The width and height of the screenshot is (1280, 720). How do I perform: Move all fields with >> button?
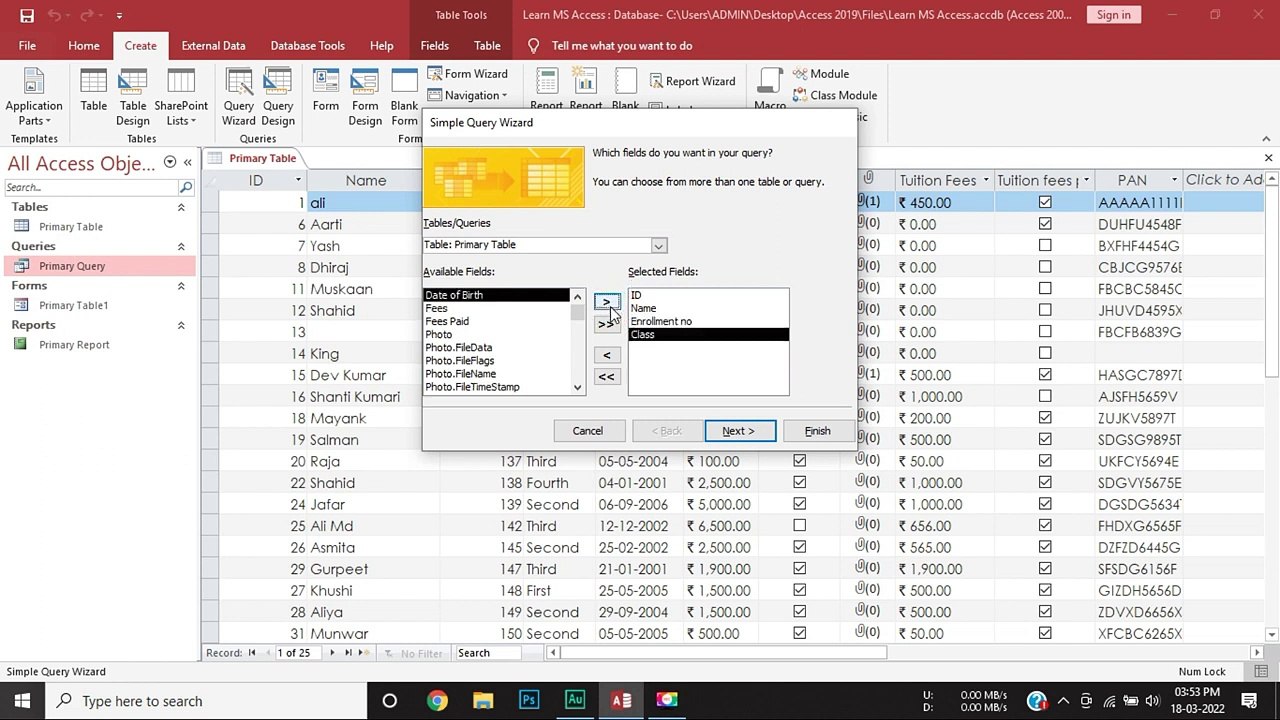tap(606, 324)
